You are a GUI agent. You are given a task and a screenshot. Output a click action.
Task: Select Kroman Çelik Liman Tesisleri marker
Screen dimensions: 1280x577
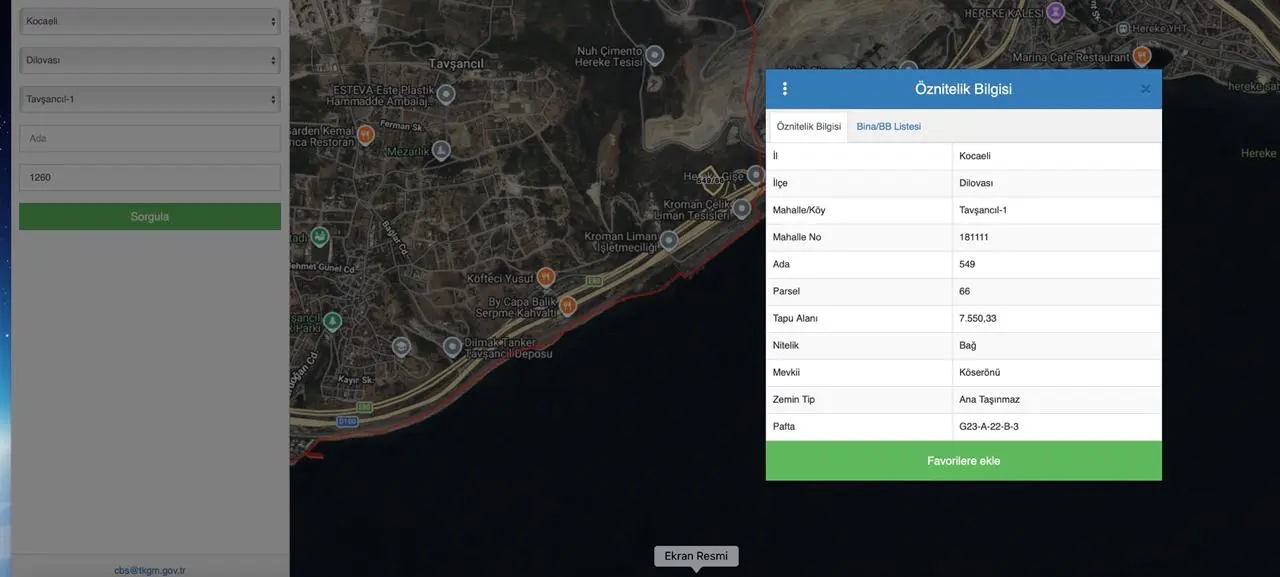pyautogui.click(x=741, y=209)
